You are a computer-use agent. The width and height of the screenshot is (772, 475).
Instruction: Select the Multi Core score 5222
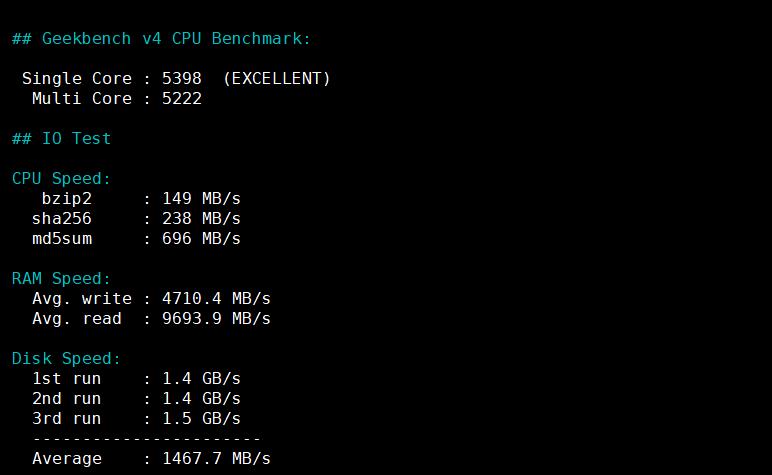click(181, 98)
